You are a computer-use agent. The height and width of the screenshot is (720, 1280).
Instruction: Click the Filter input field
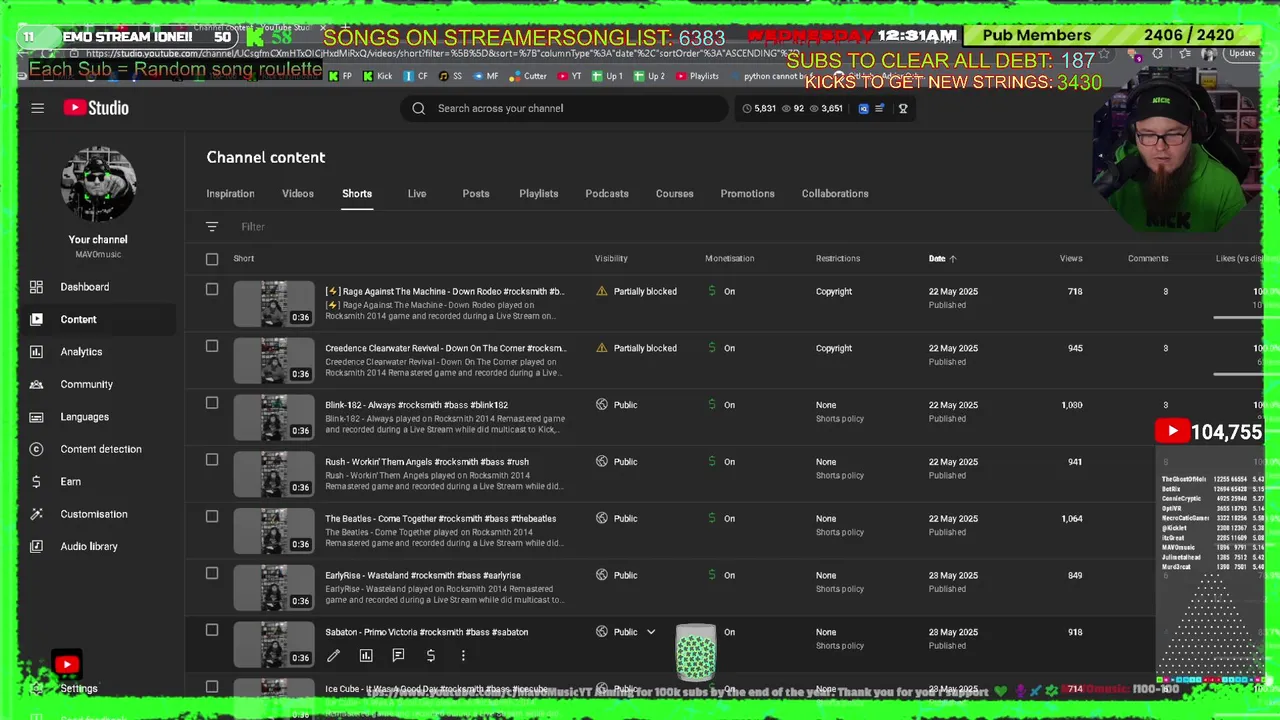click(253, 227)
